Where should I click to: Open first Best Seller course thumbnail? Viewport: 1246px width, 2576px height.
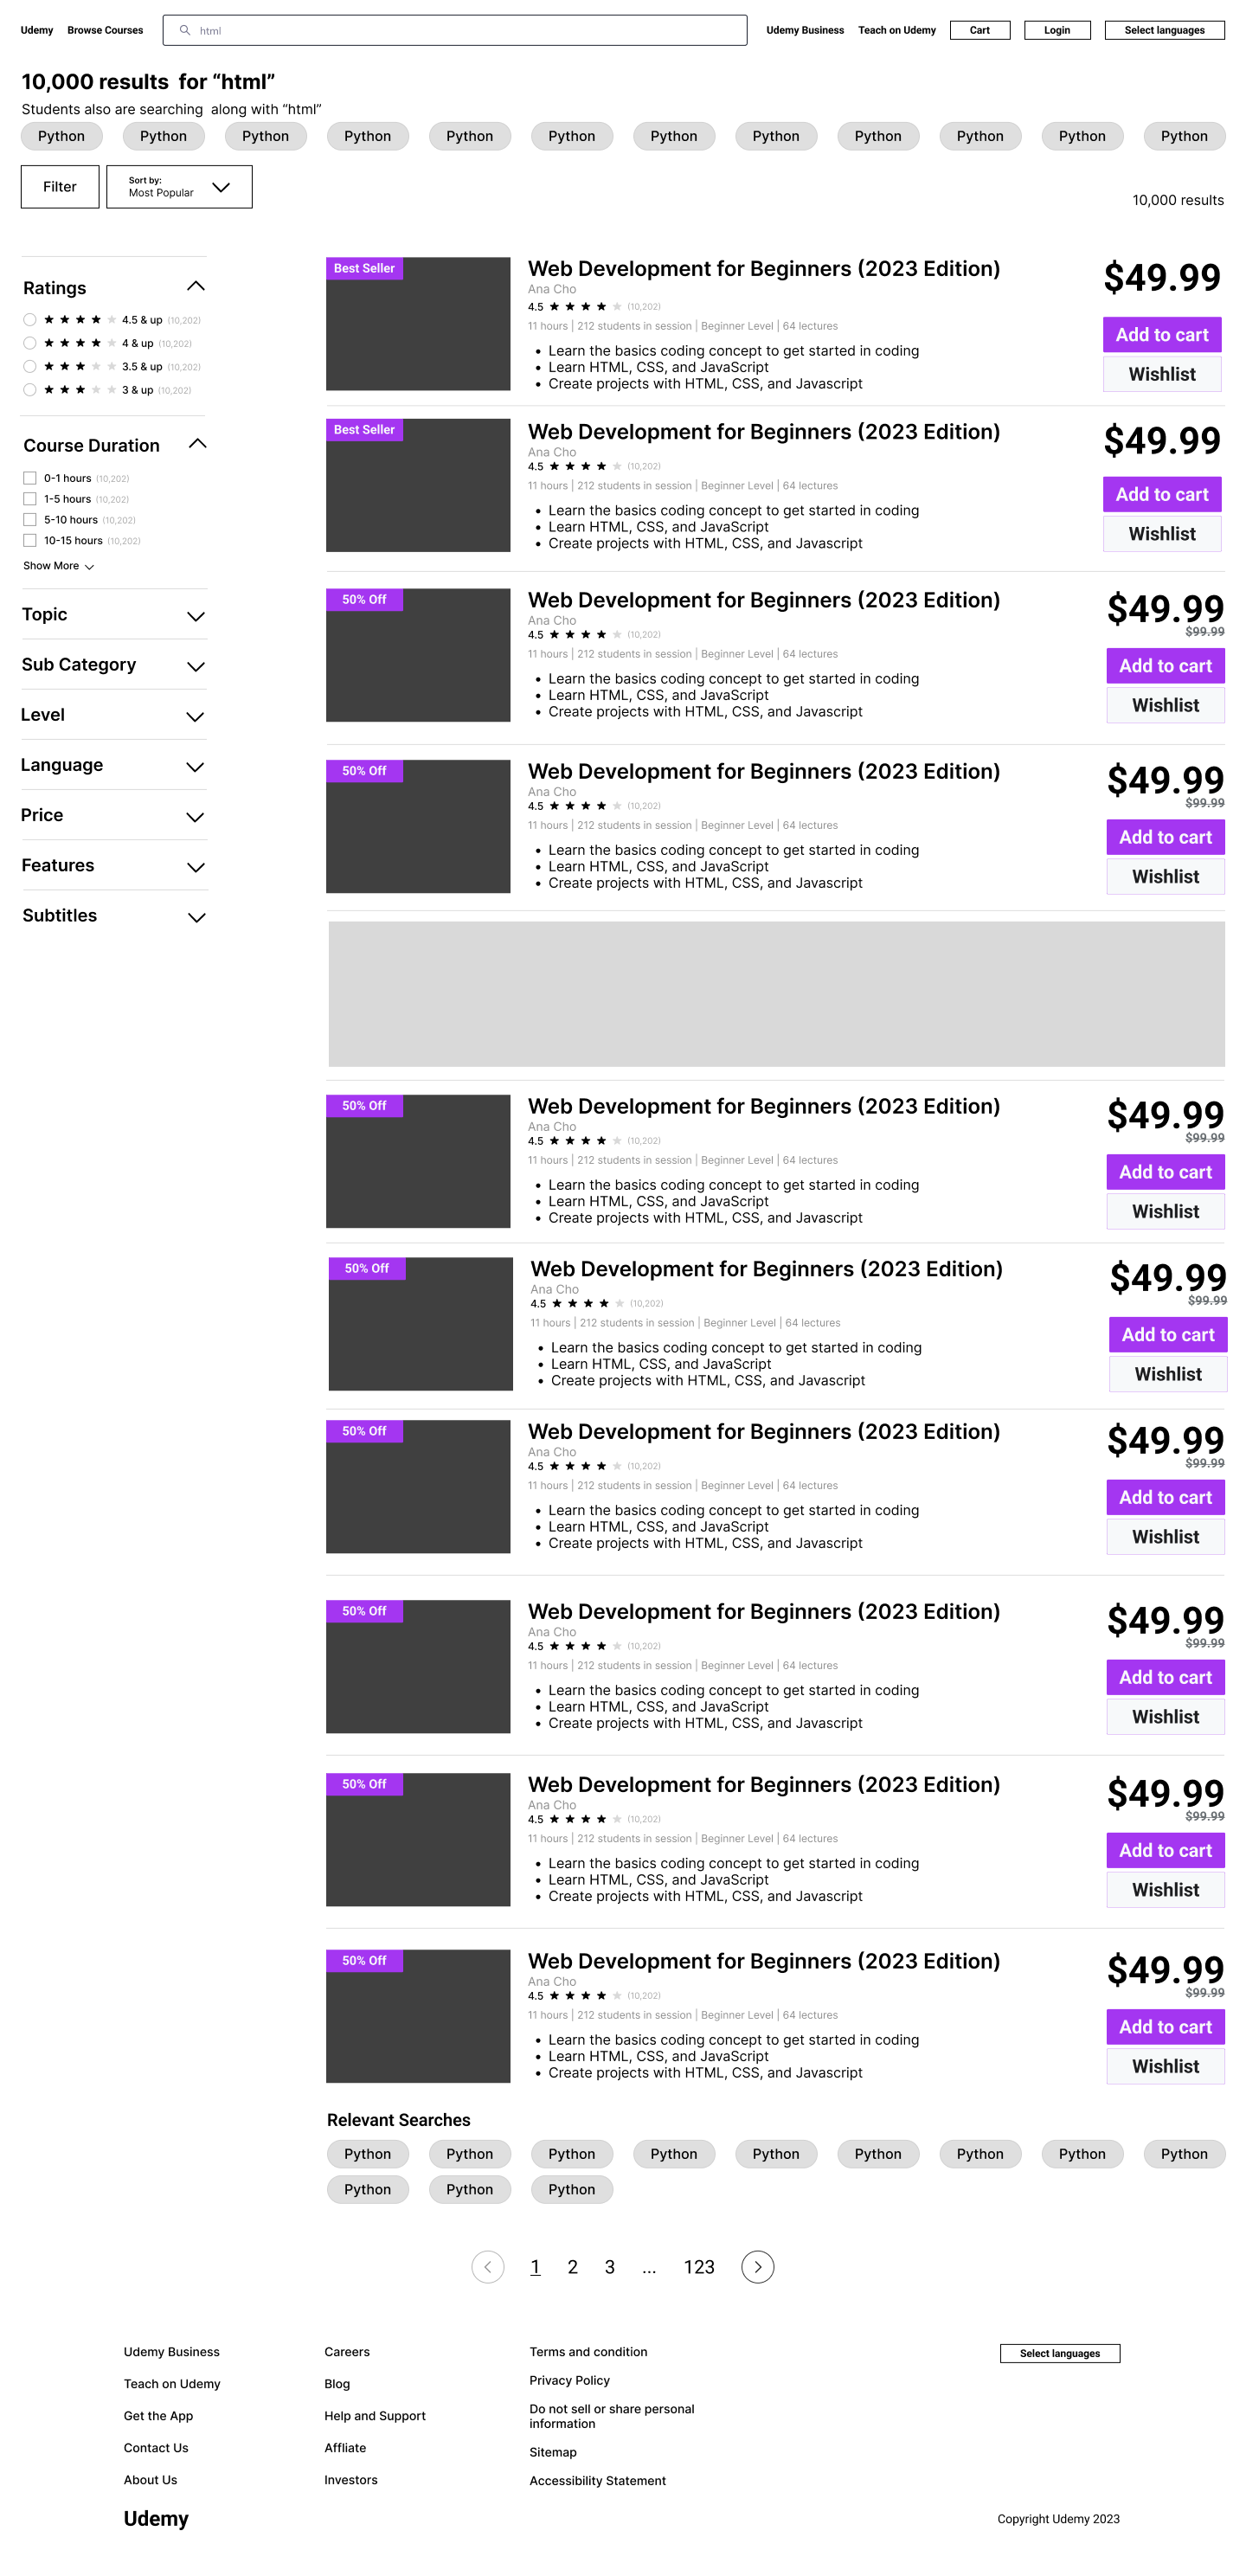click(x=418, y=324)
